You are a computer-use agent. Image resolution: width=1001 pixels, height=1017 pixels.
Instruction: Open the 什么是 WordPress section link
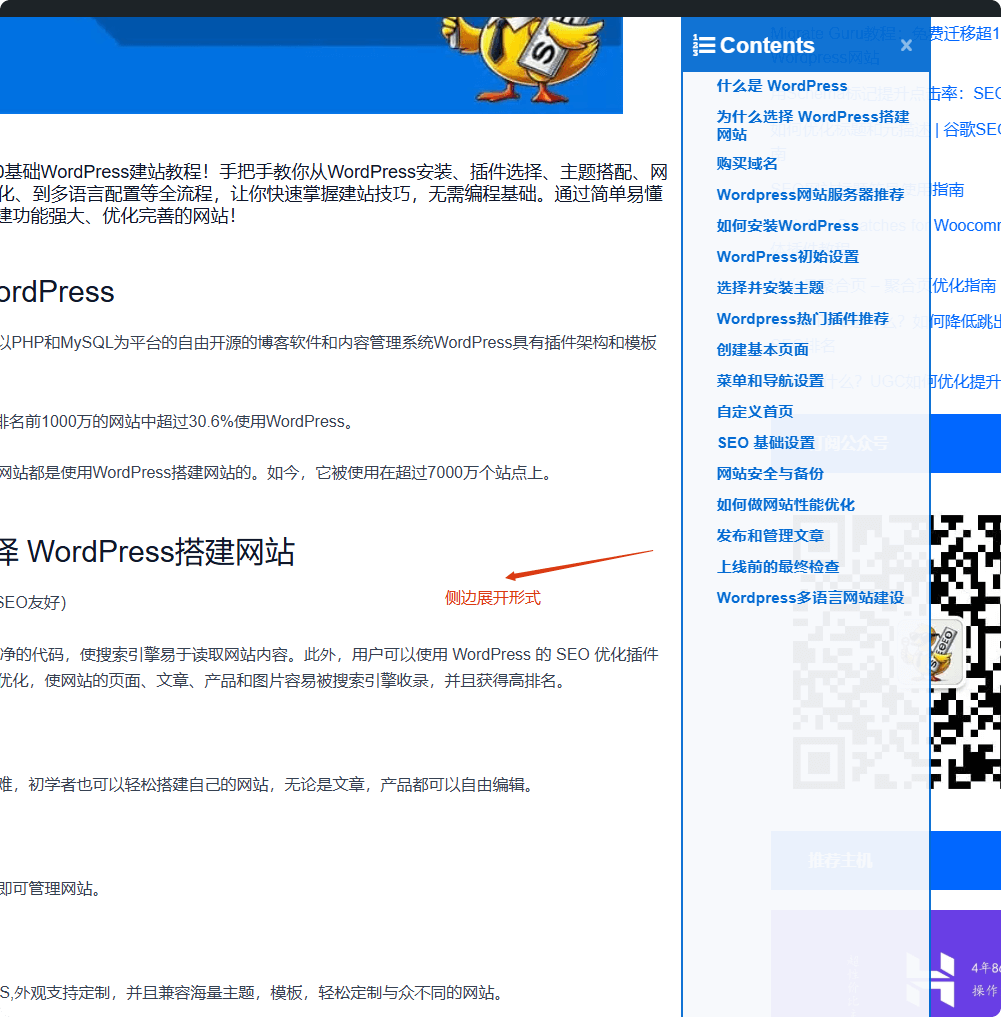point(782,86)
